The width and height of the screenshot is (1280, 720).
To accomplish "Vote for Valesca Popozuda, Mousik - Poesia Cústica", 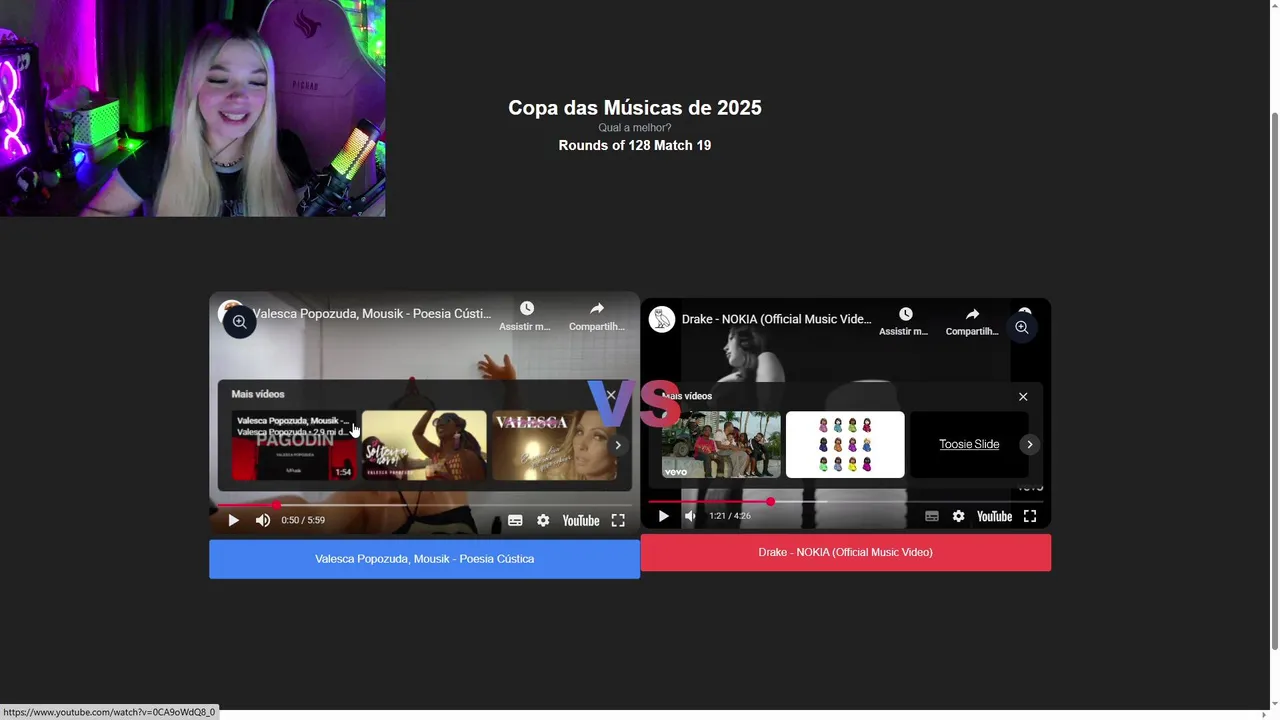I will (x=424, y=559).
